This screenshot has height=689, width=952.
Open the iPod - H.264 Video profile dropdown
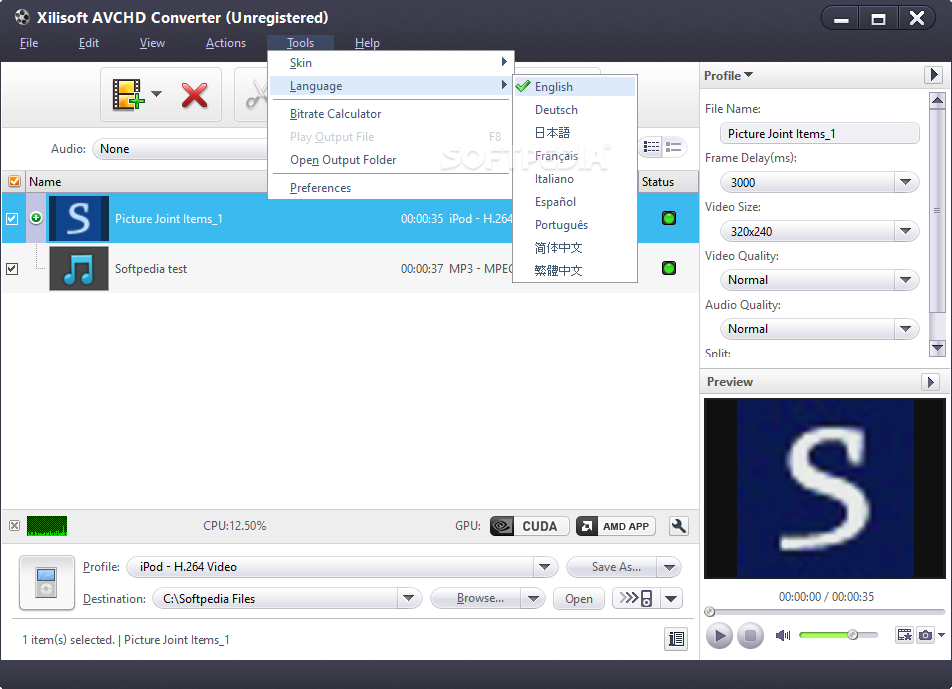(545, 567)
